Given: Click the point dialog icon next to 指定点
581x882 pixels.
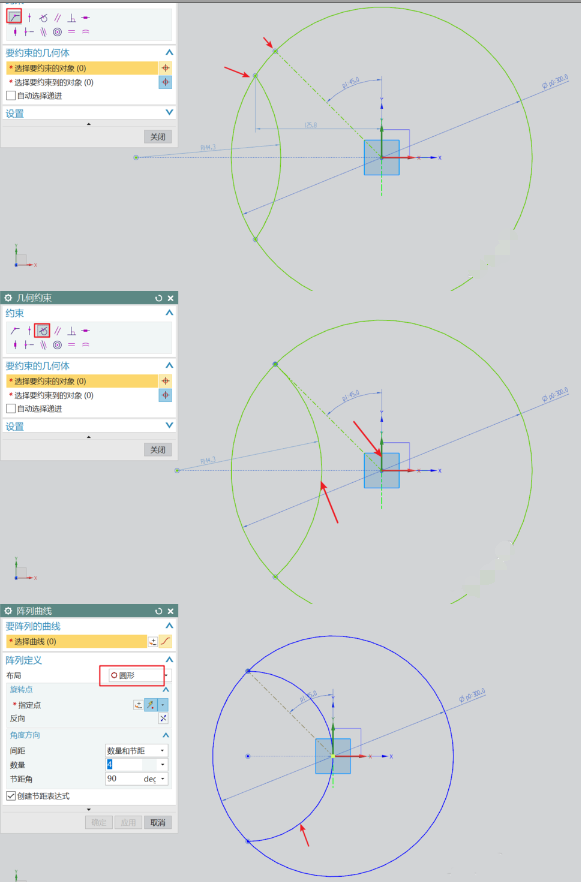Looking at the screenshot, I should coord(138,704).
